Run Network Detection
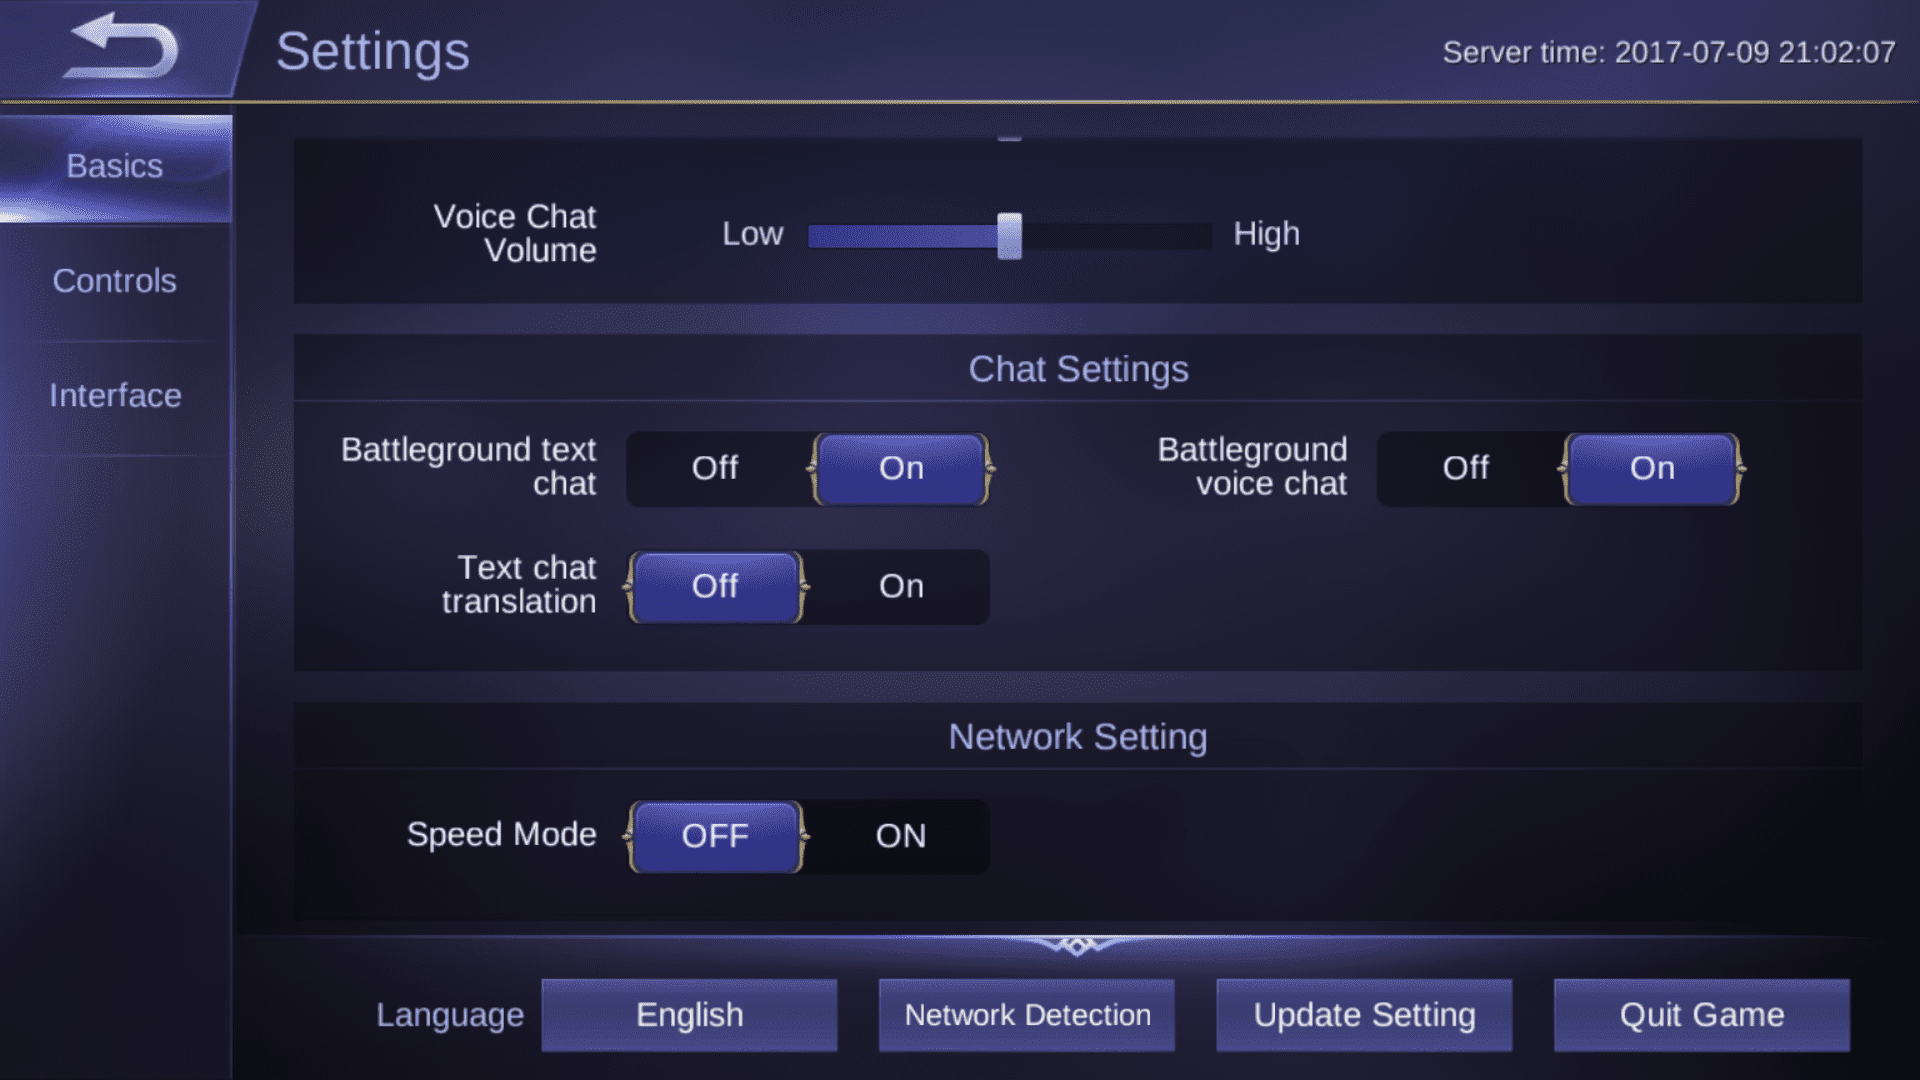The height and width of the screenshot is (1080, 1920). (1027, 1014)
